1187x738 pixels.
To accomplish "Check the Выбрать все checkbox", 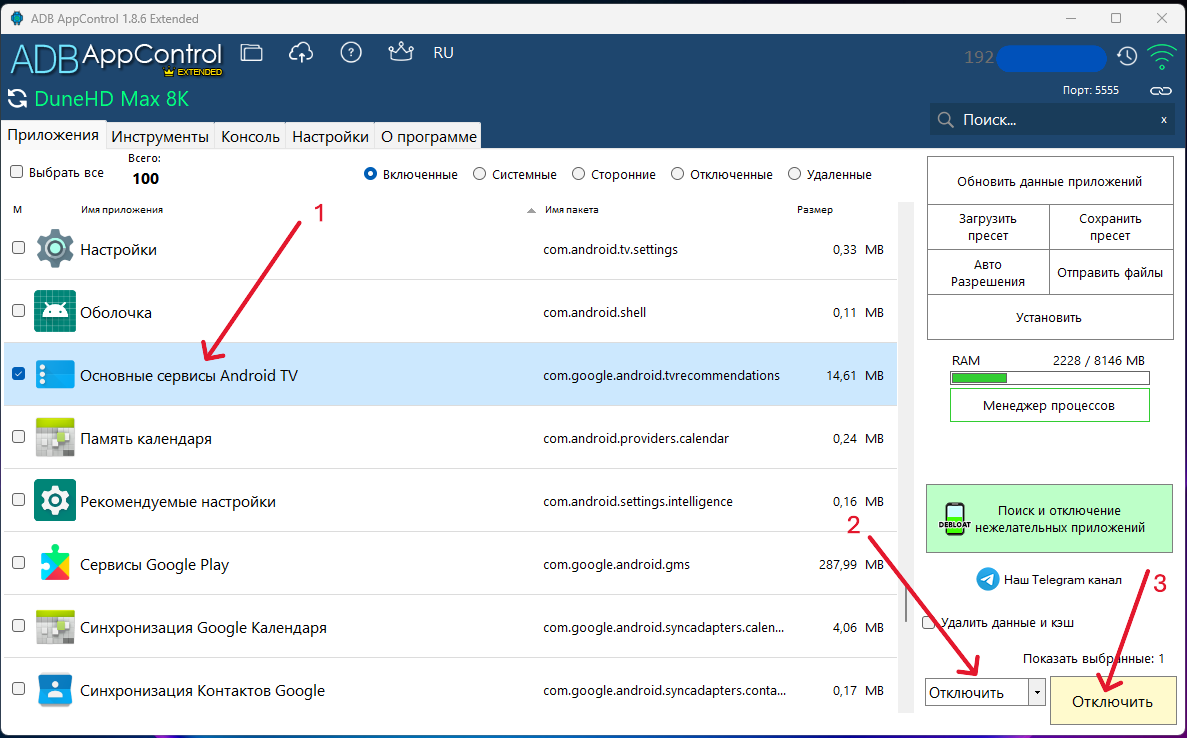I will point(17,172).
